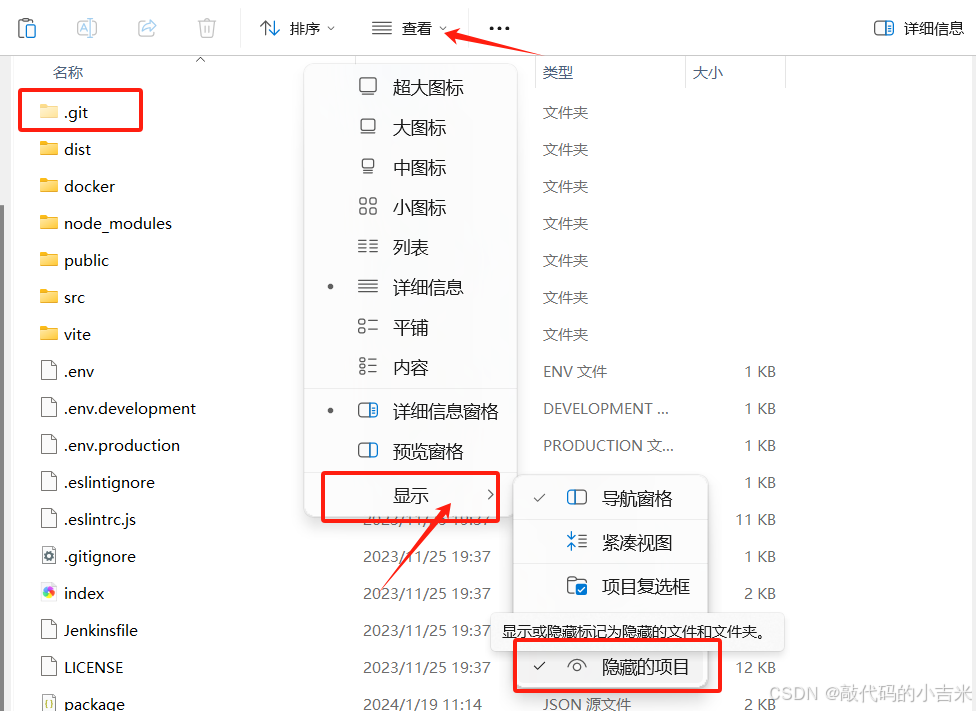Choose 超大图标 view option
The width and height of the screenshot is (976, 711).
[x=410, y=88]
